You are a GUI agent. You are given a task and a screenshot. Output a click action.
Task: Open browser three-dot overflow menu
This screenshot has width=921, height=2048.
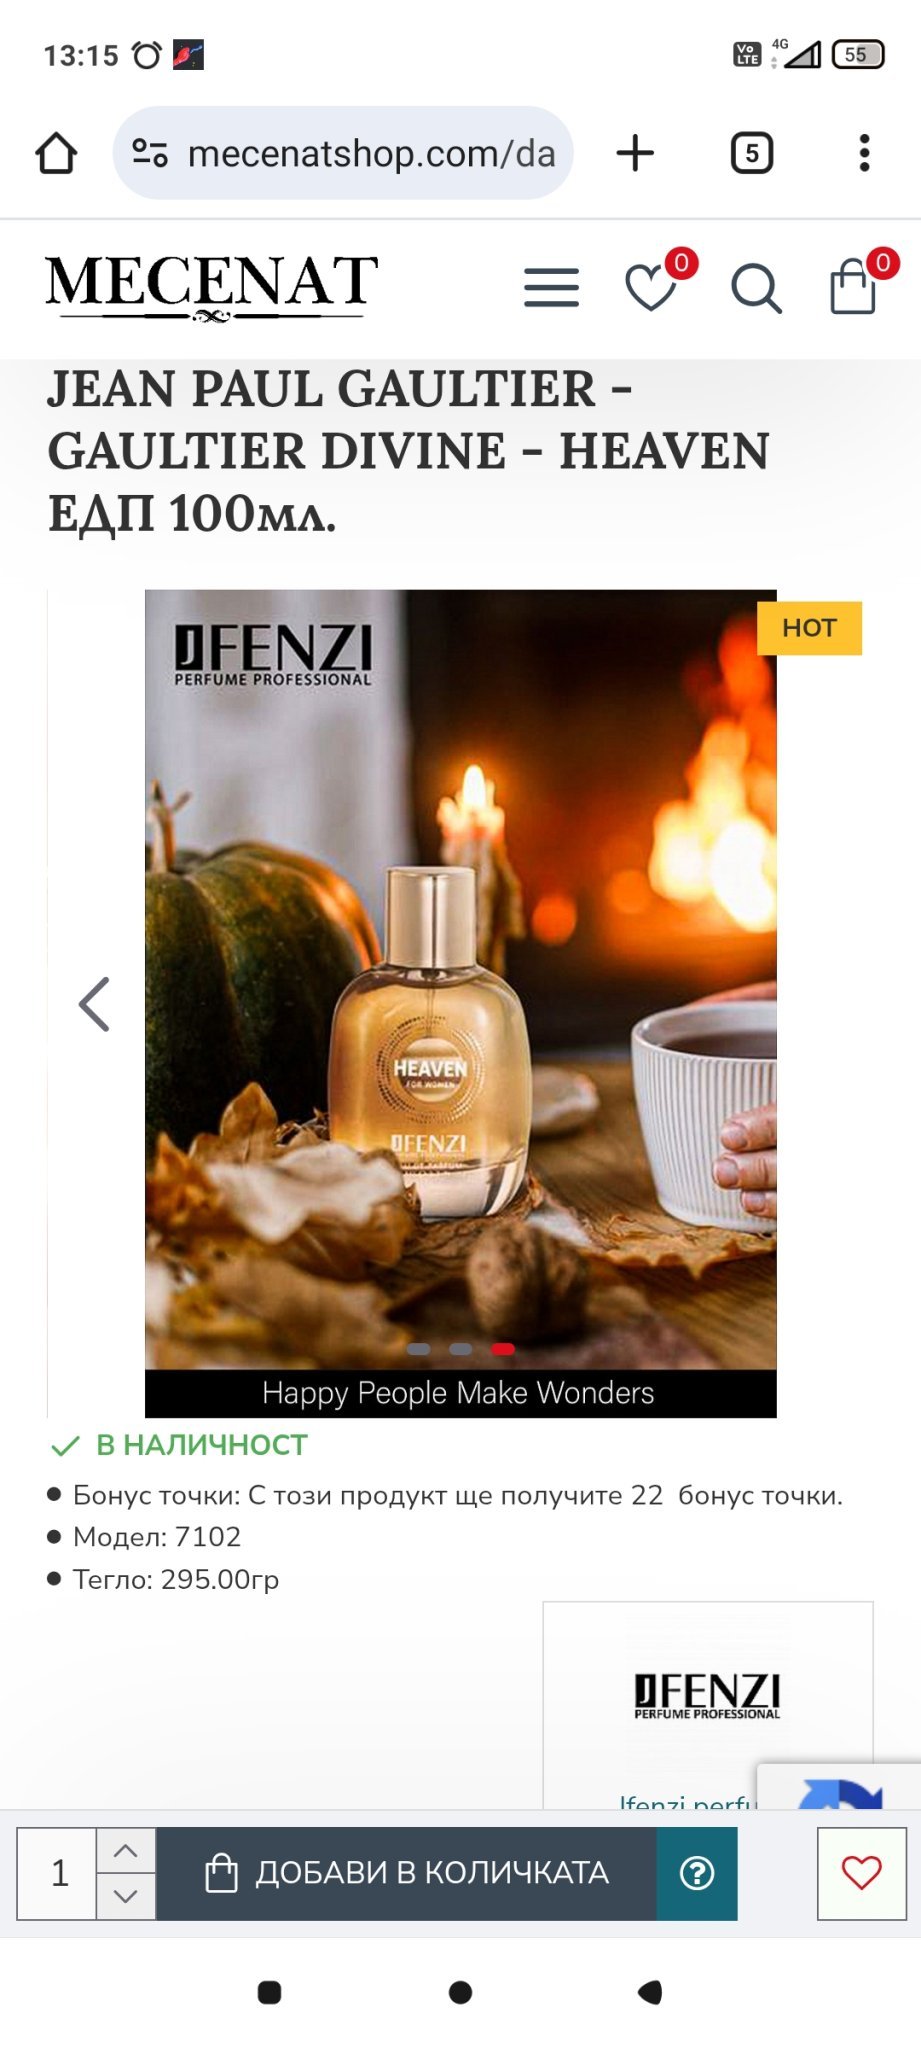[864, 153]
